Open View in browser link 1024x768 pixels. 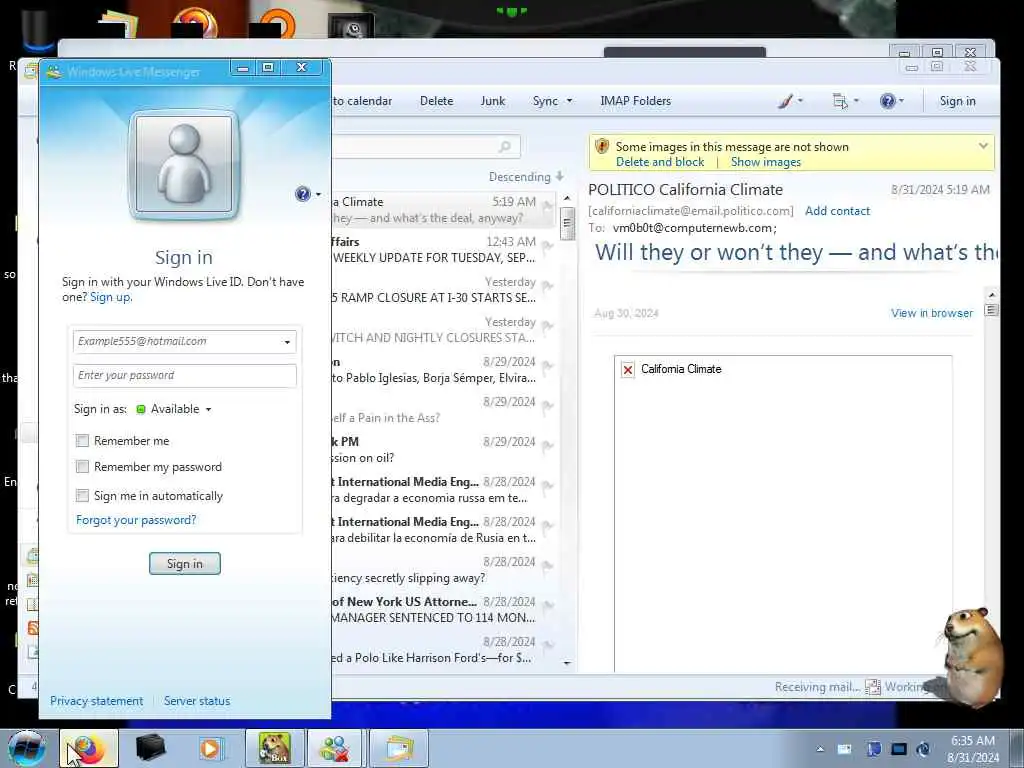pos(931,313)
